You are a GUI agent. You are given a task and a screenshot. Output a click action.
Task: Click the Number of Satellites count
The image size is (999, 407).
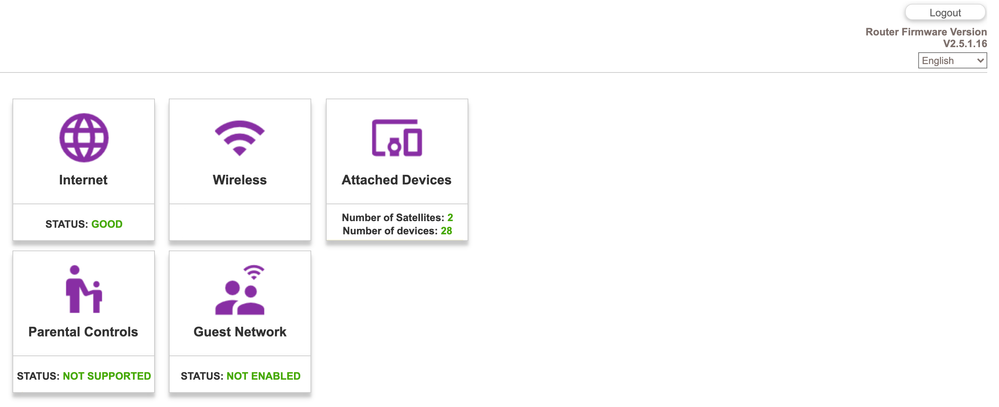coord(449,218)
